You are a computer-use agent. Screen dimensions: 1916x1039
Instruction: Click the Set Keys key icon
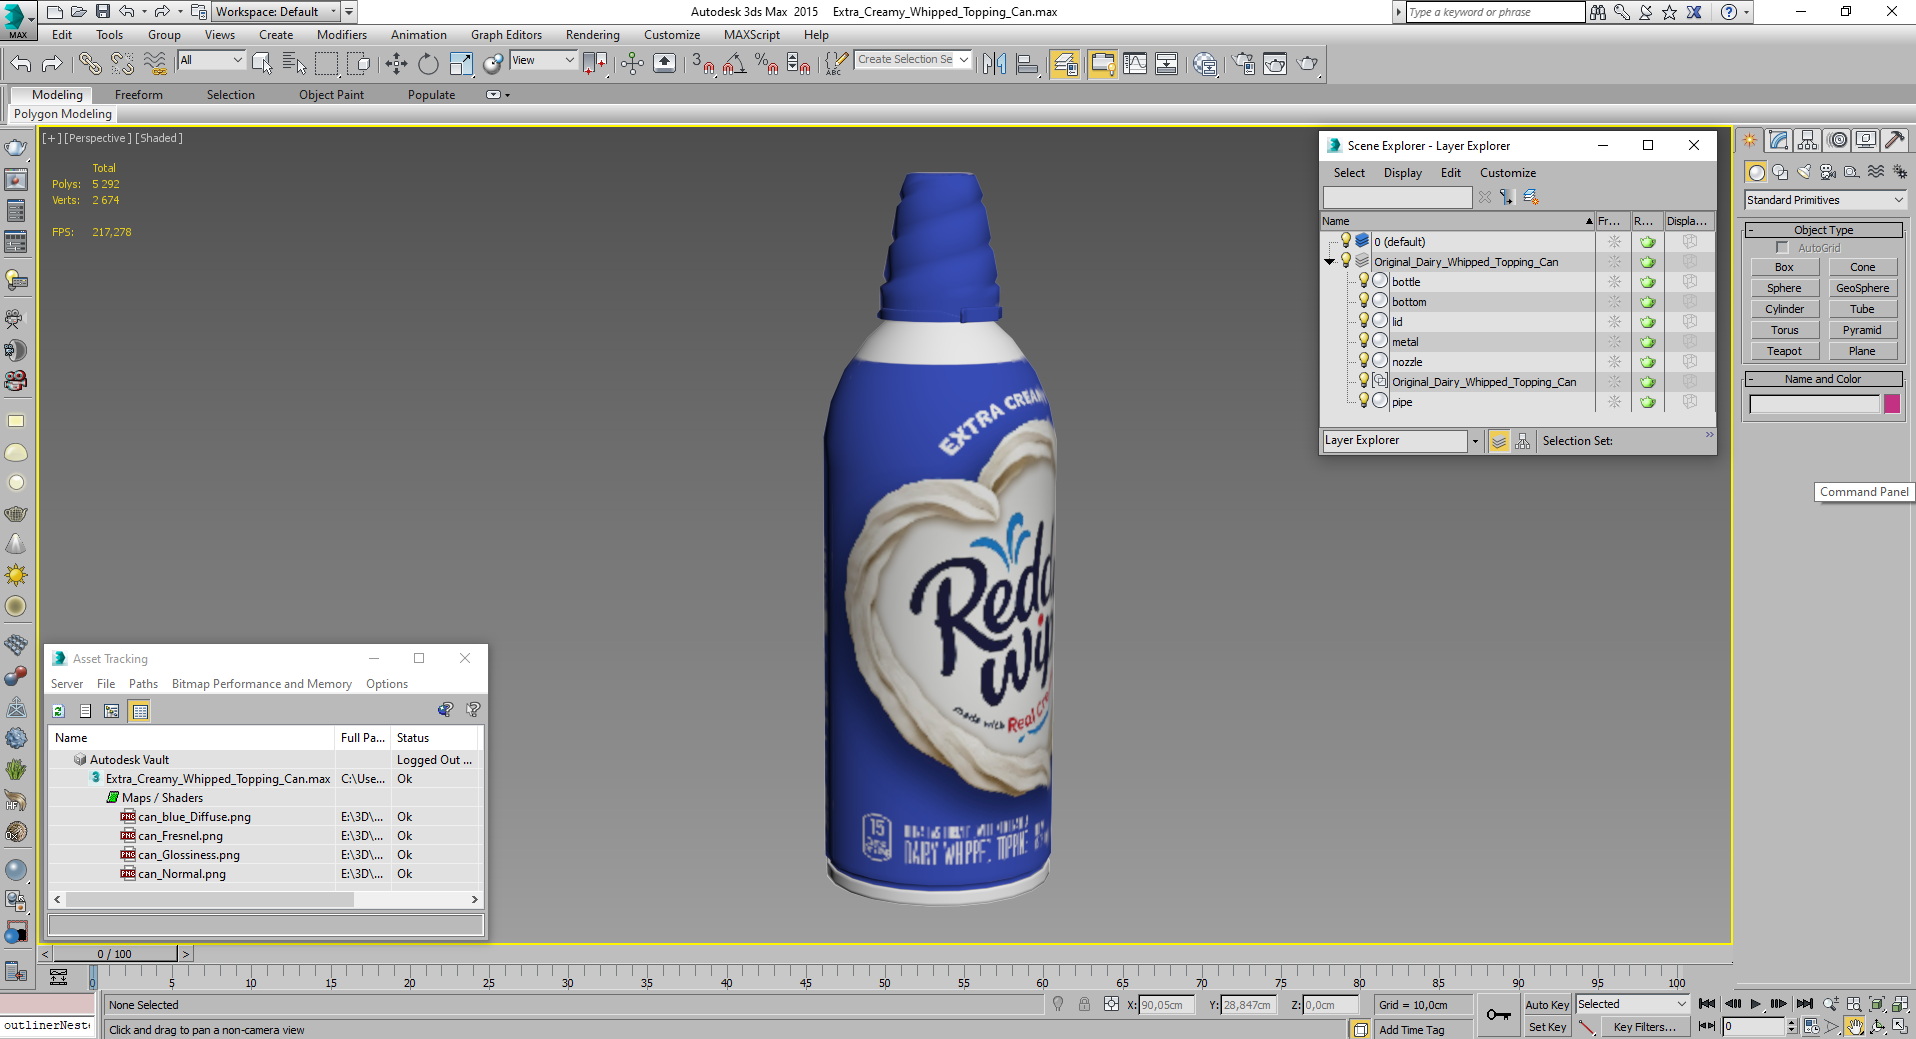point(1498,1015)
